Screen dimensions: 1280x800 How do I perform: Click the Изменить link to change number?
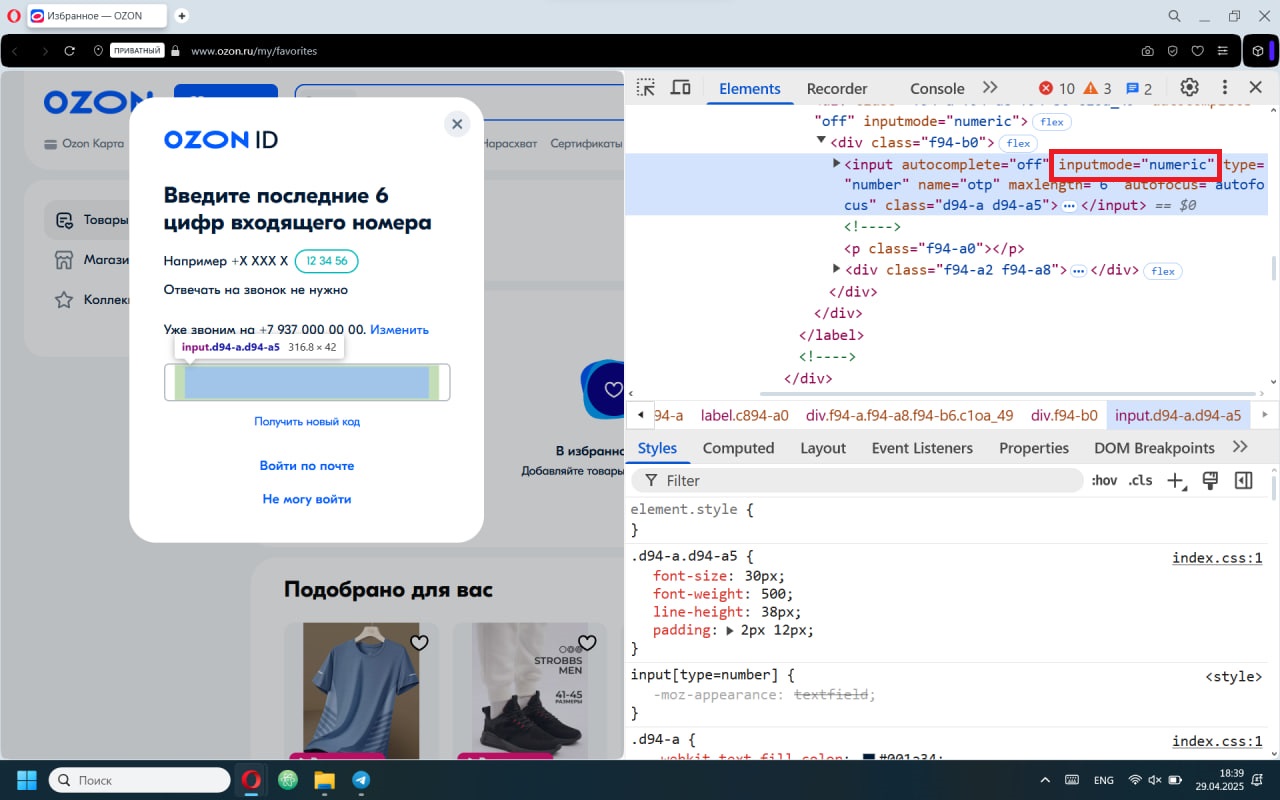pos(399,330)
